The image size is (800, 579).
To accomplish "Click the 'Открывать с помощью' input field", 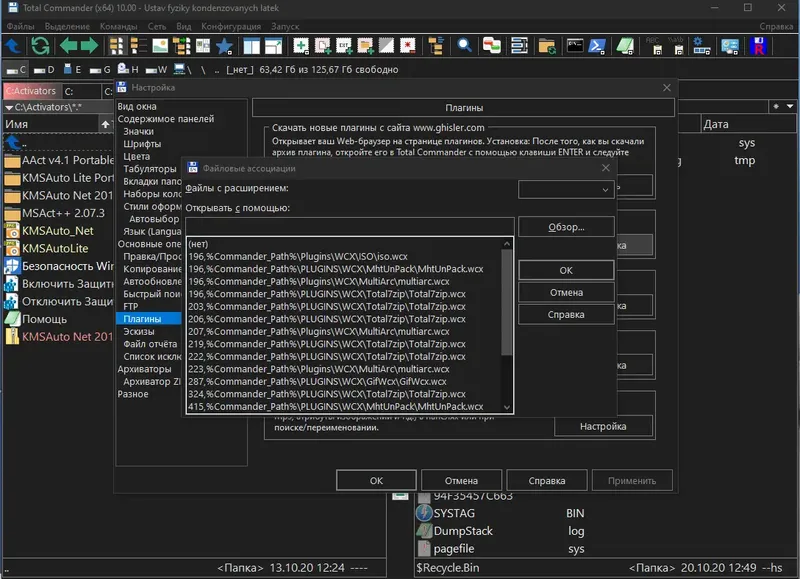I will click(350, 227).
